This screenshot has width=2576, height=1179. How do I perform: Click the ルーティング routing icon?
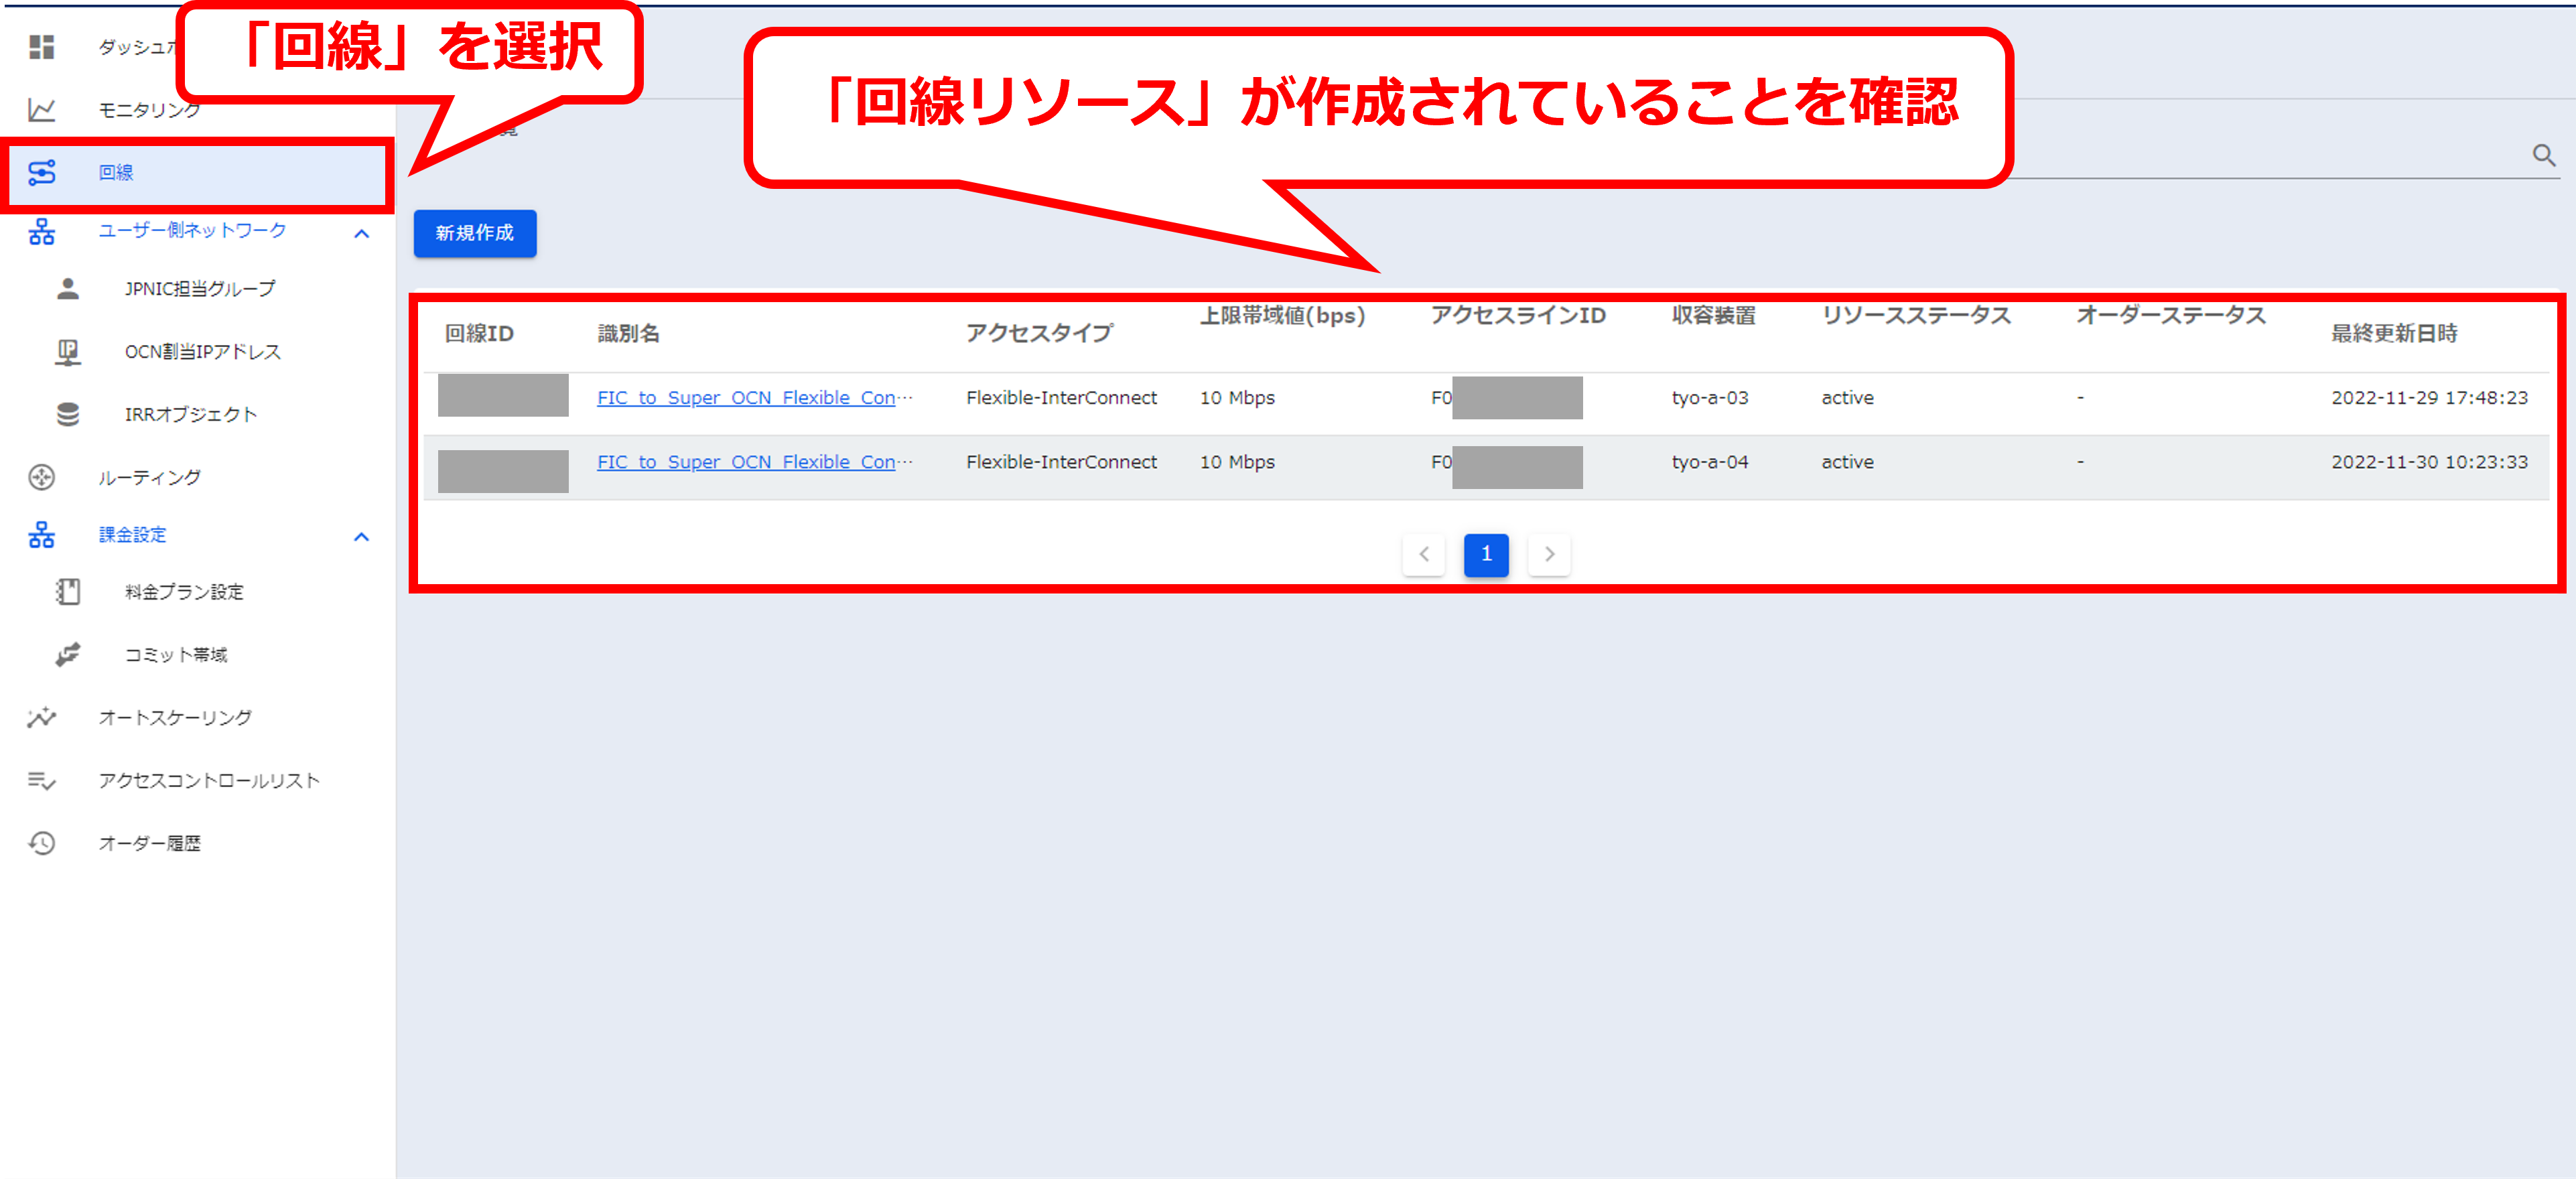(41, 478)
